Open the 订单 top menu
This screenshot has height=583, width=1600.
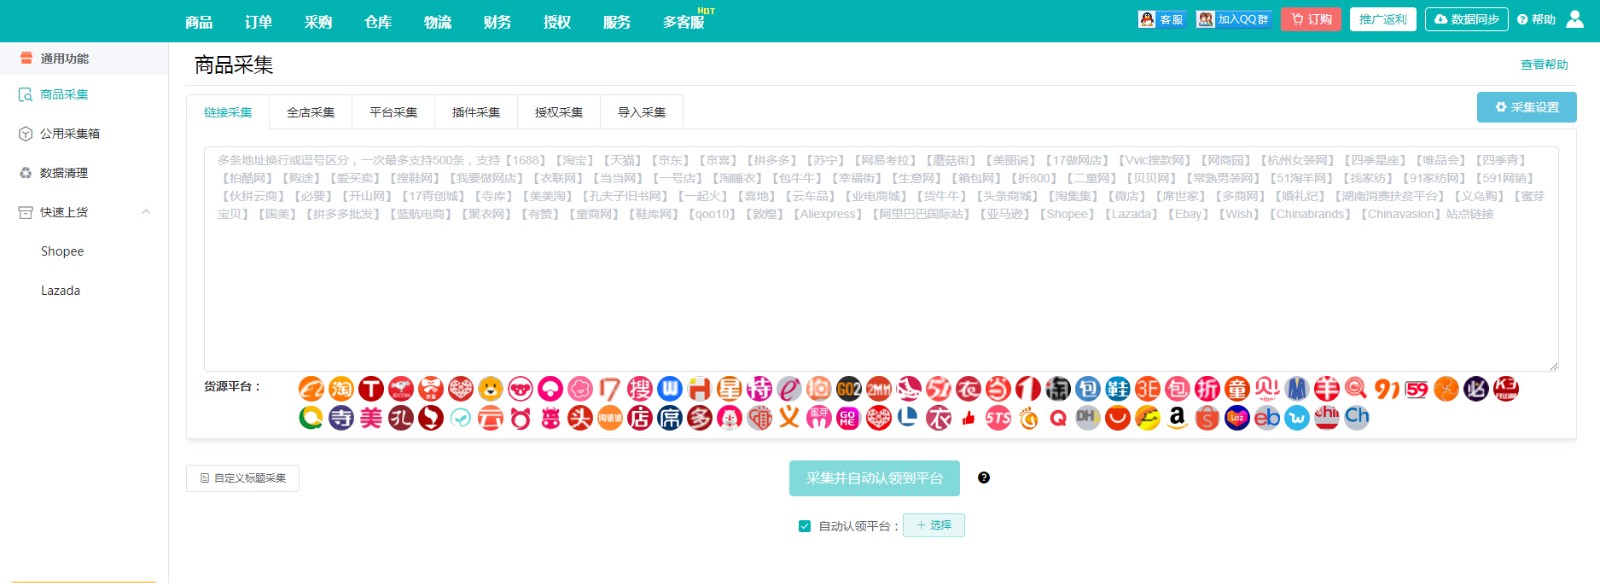pyautogui.click(x=258, y=21)
